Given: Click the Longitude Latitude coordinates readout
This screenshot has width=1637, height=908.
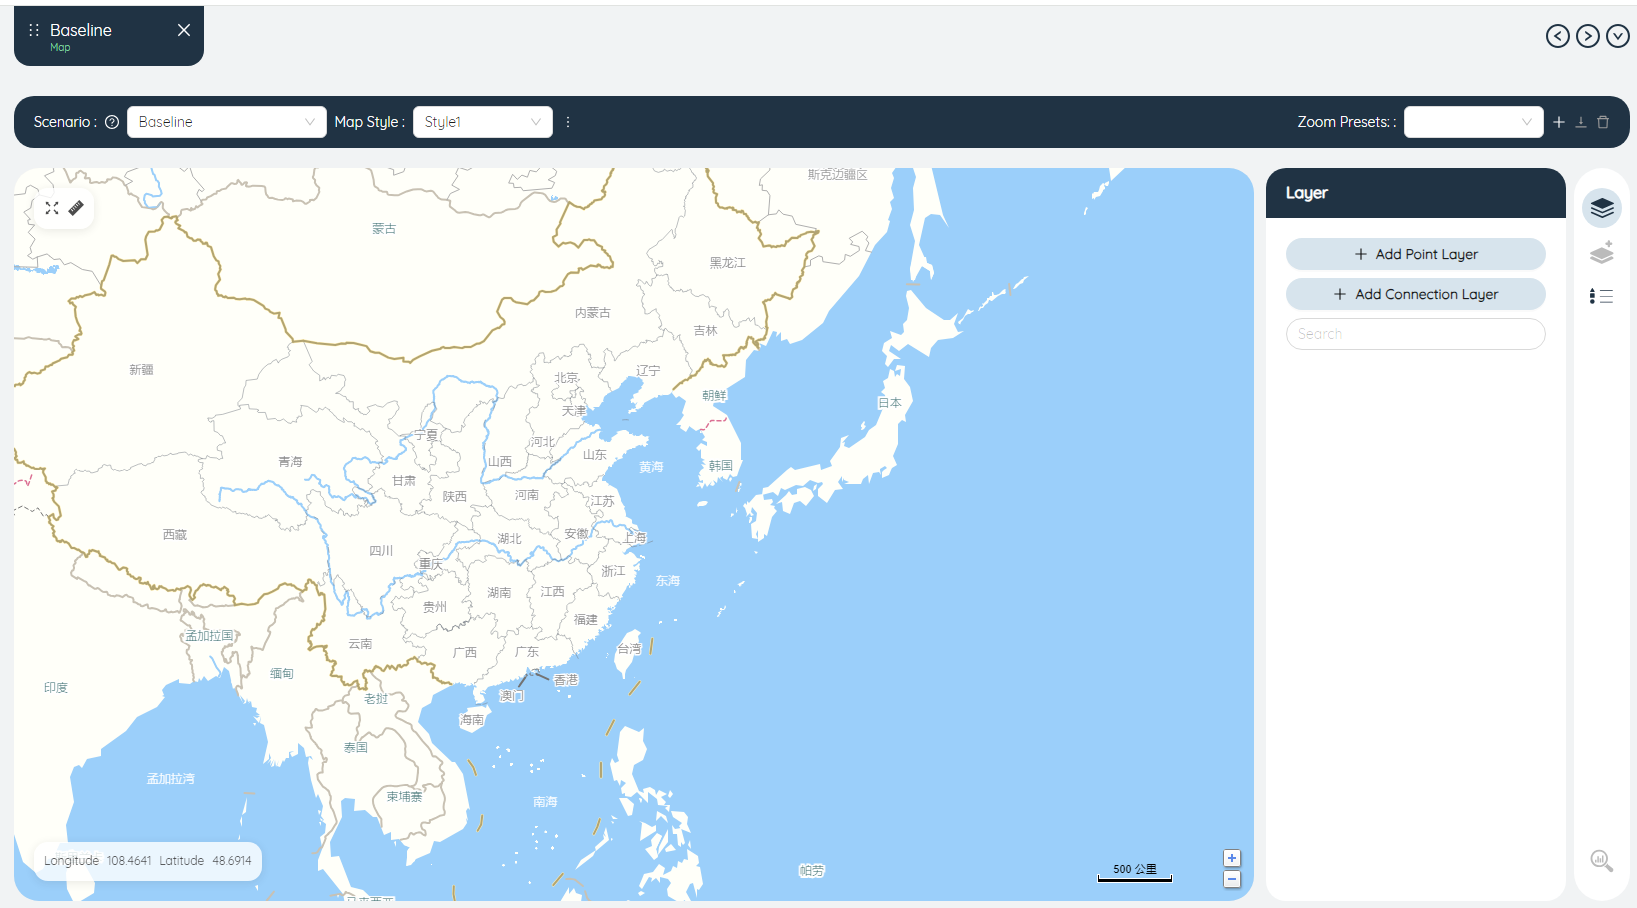Looking at the screenshot, I should click(148, 861).
